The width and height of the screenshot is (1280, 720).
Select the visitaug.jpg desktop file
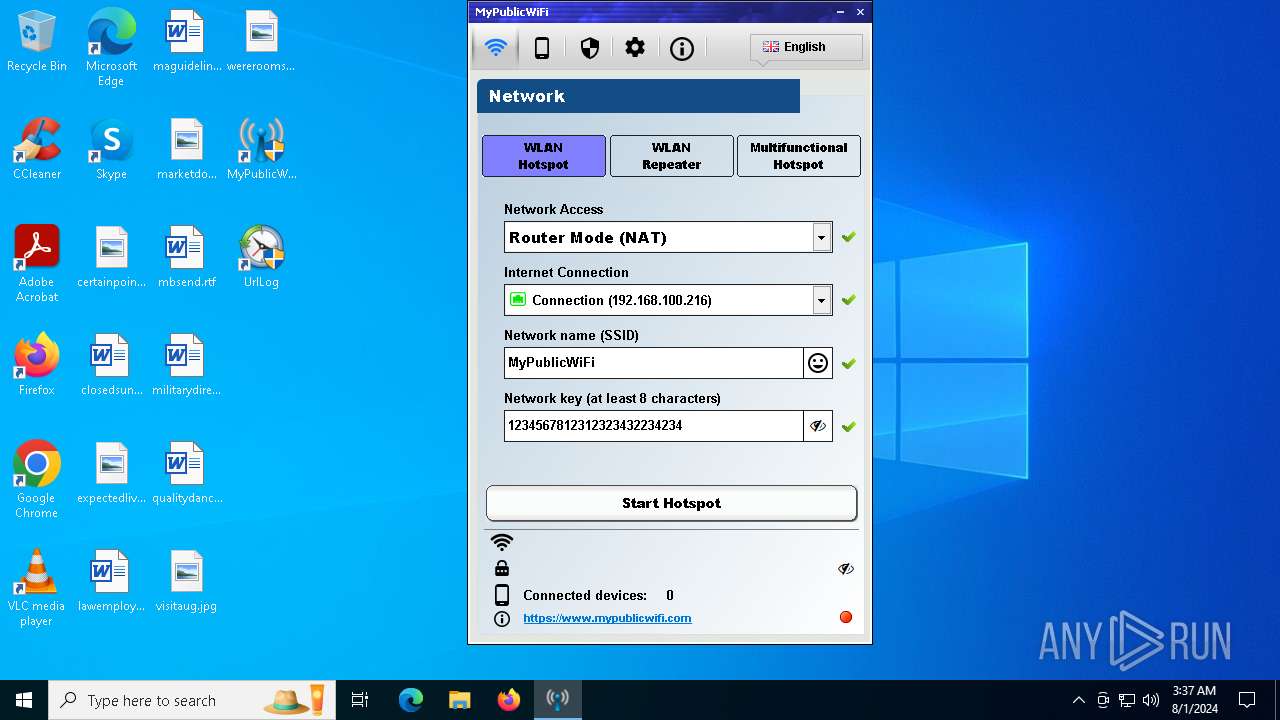coord(186,582)
